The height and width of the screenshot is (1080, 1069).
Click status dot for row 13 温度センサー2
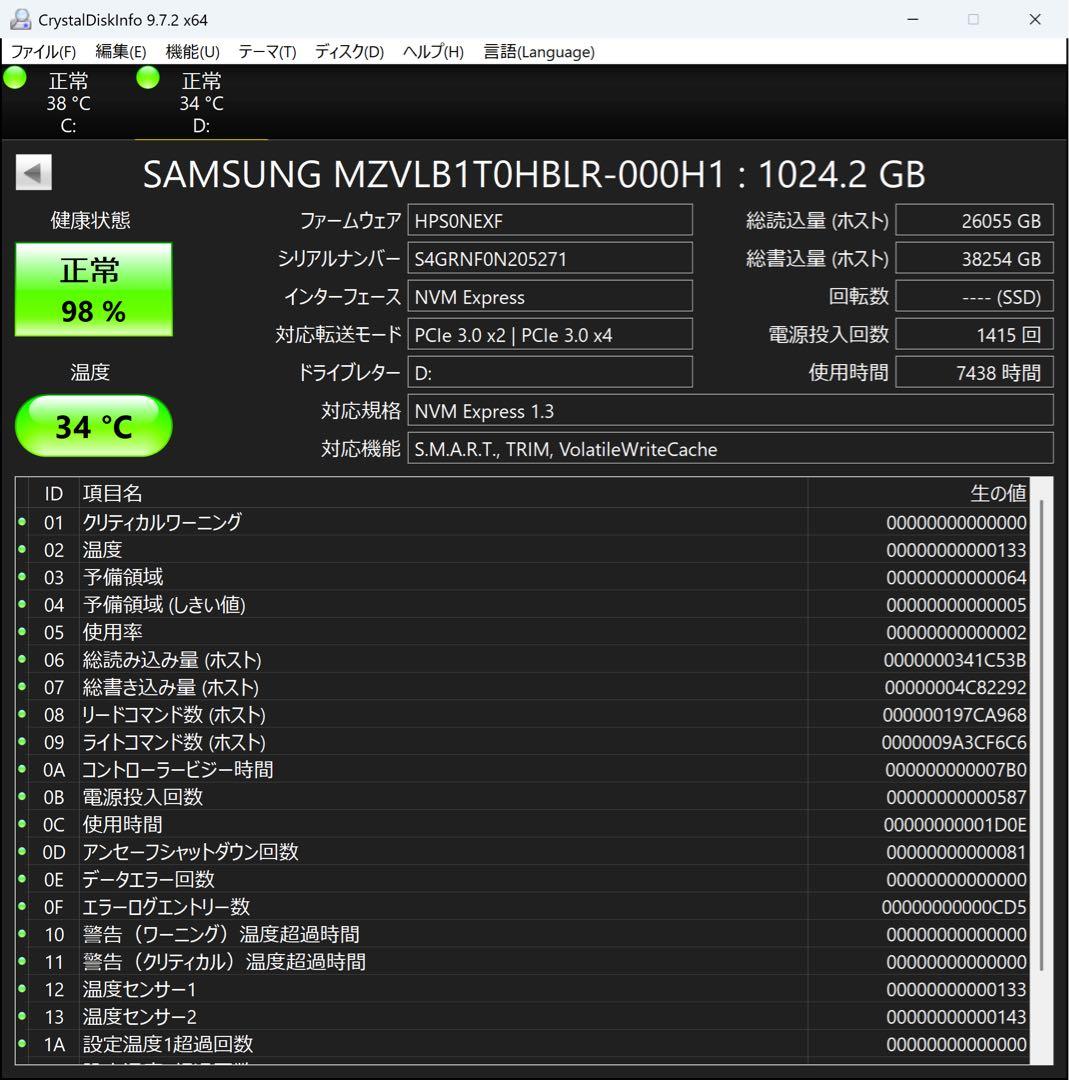pyautogui.click(x=22, y=1016)
